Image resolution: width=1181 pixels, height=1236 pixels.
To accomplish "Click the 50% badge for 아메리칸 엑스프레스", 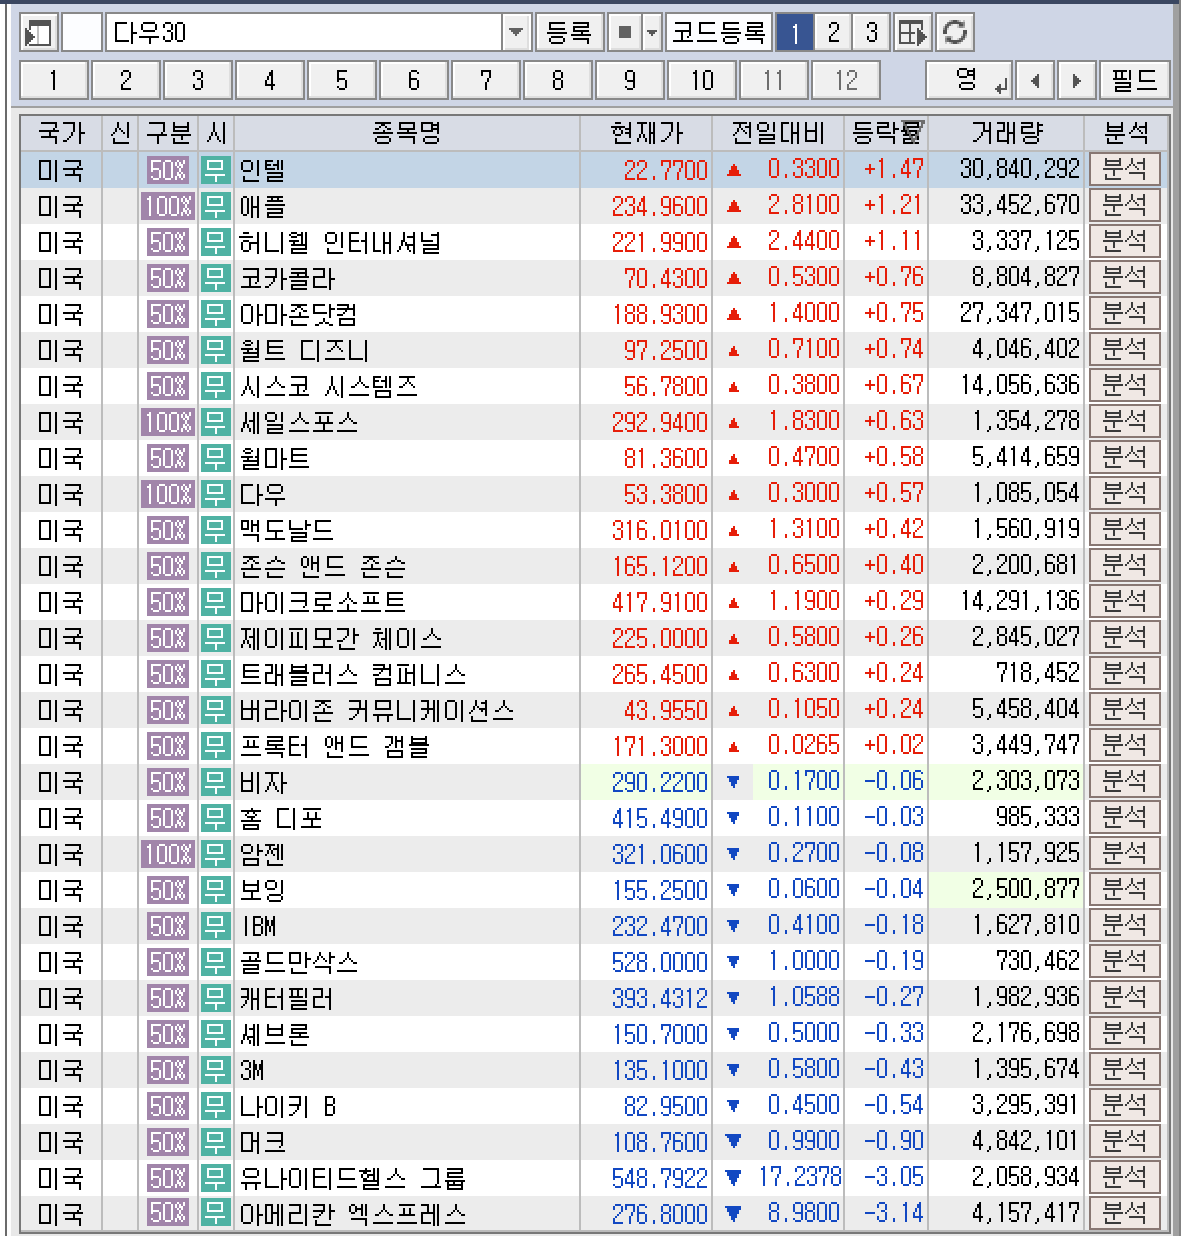I will 168,1214.
